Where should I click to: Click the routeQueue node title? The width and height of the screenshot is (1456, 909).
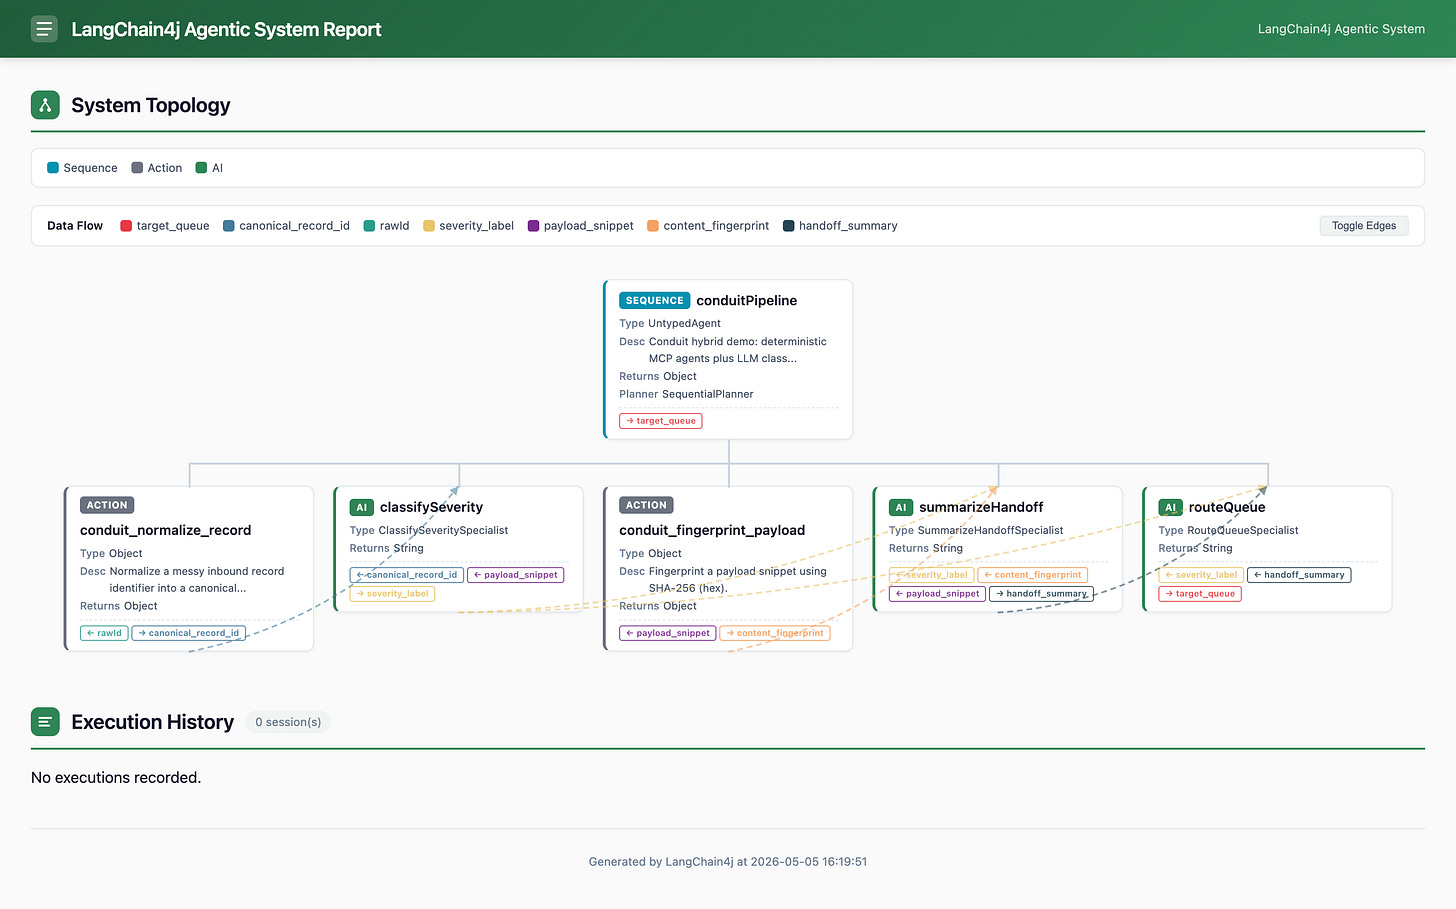(x=1227, y=507)
